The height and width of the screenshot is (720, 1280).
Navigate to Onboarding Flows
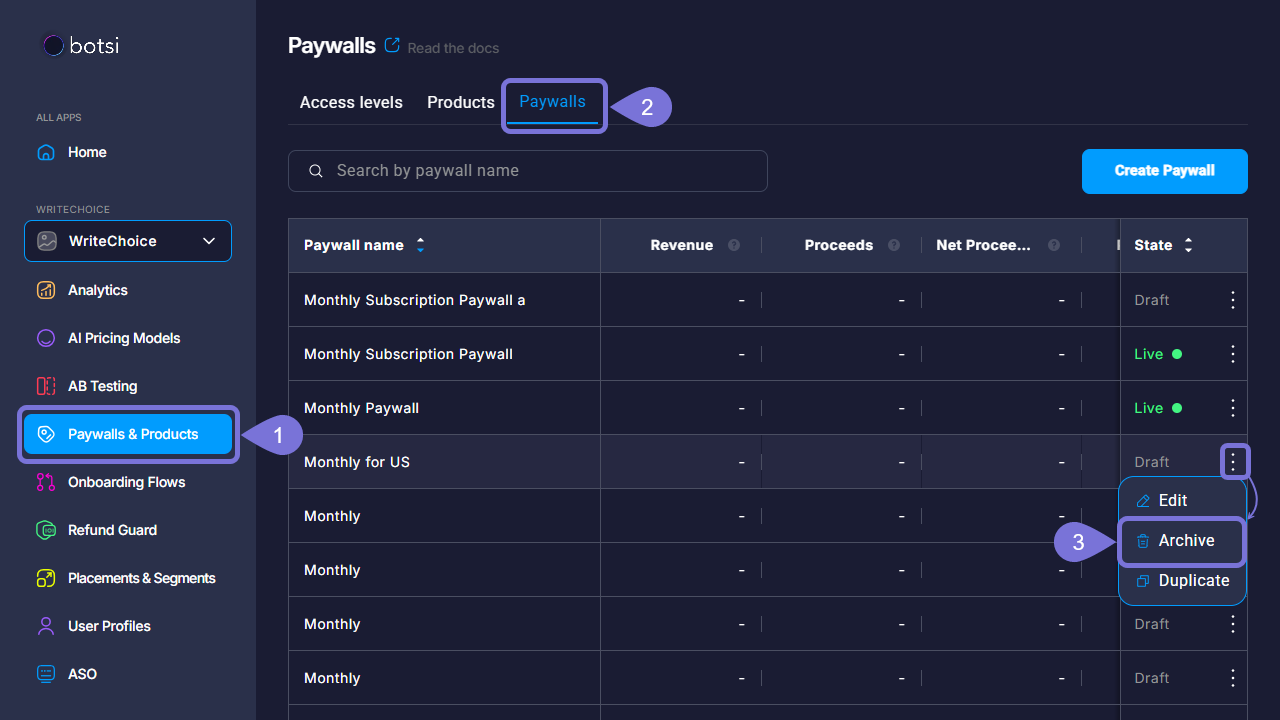pos(126,482)
